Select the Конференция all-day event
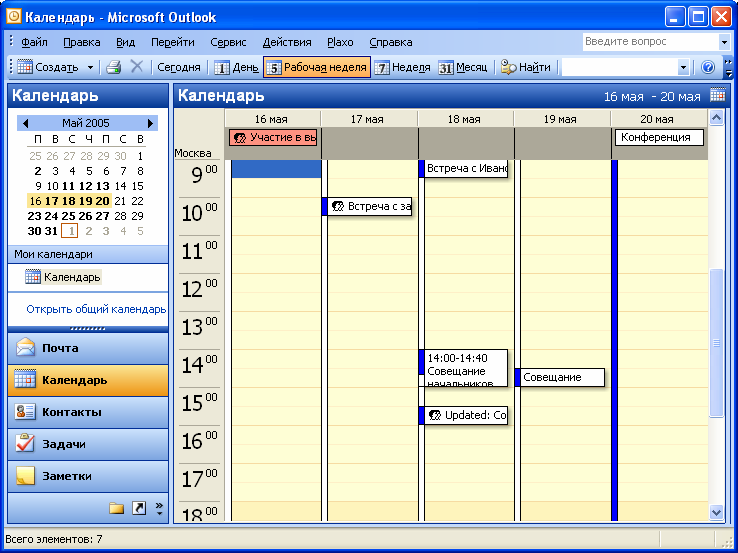The image size is (738, 553). click(x=659, y=137)
